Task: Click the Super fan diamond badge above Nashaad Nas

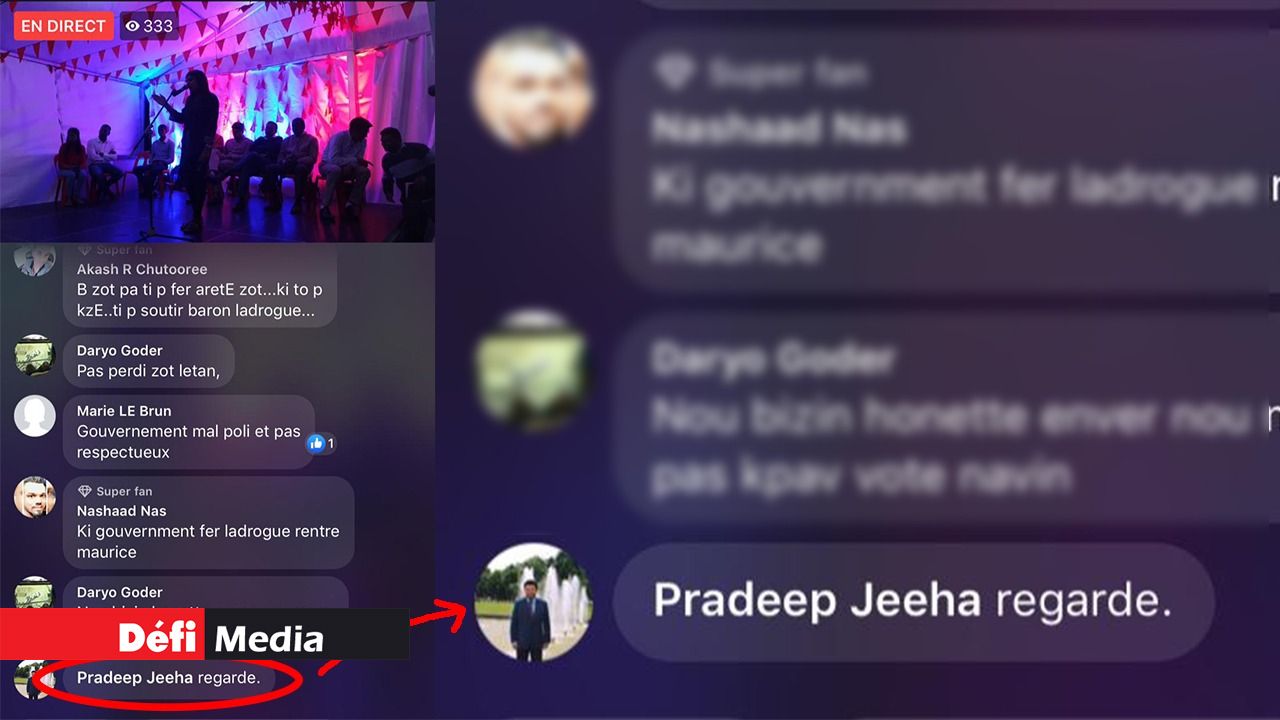Action: (x=85, y=491)
